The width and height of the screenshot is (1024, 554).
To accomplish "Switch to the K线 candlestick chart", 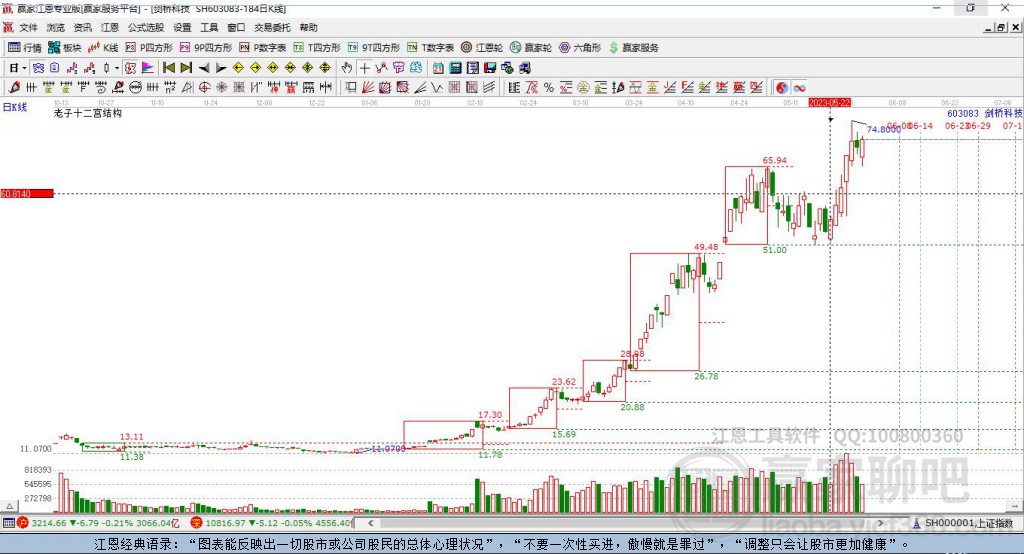I will coord(103,48).
